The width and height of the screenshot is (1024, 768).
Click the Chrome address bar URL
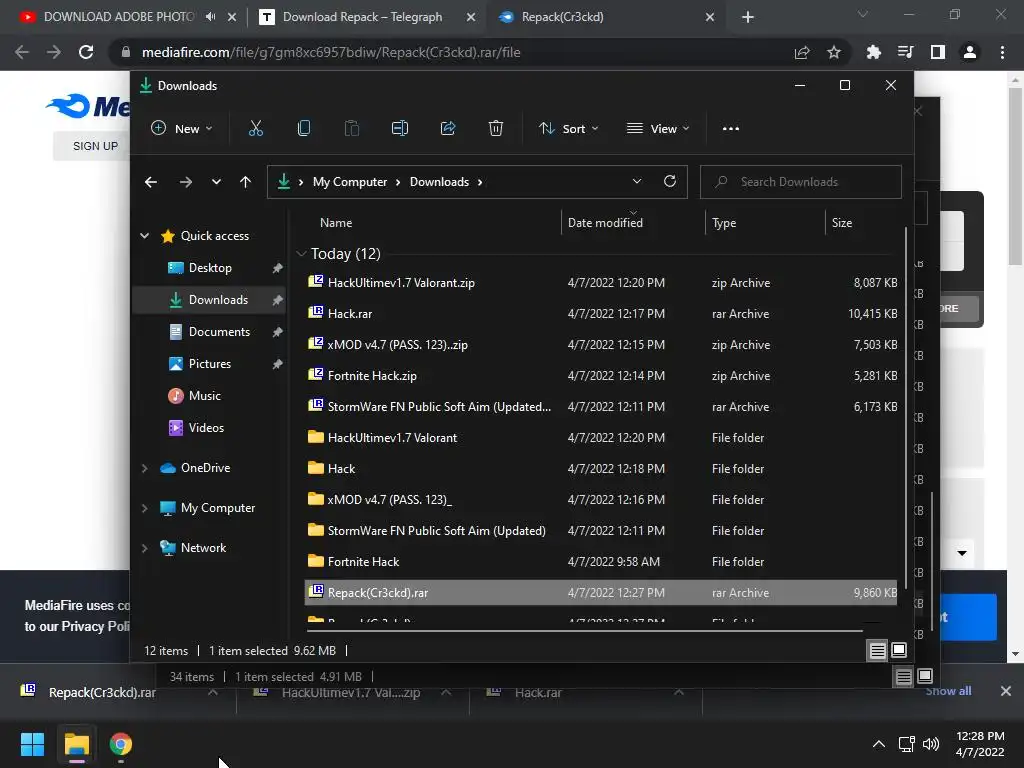(331, 52)
